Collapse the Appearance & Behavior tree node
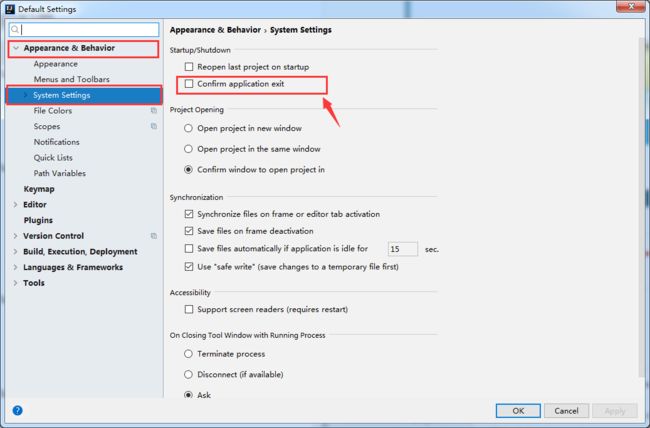 click(16, 48)
